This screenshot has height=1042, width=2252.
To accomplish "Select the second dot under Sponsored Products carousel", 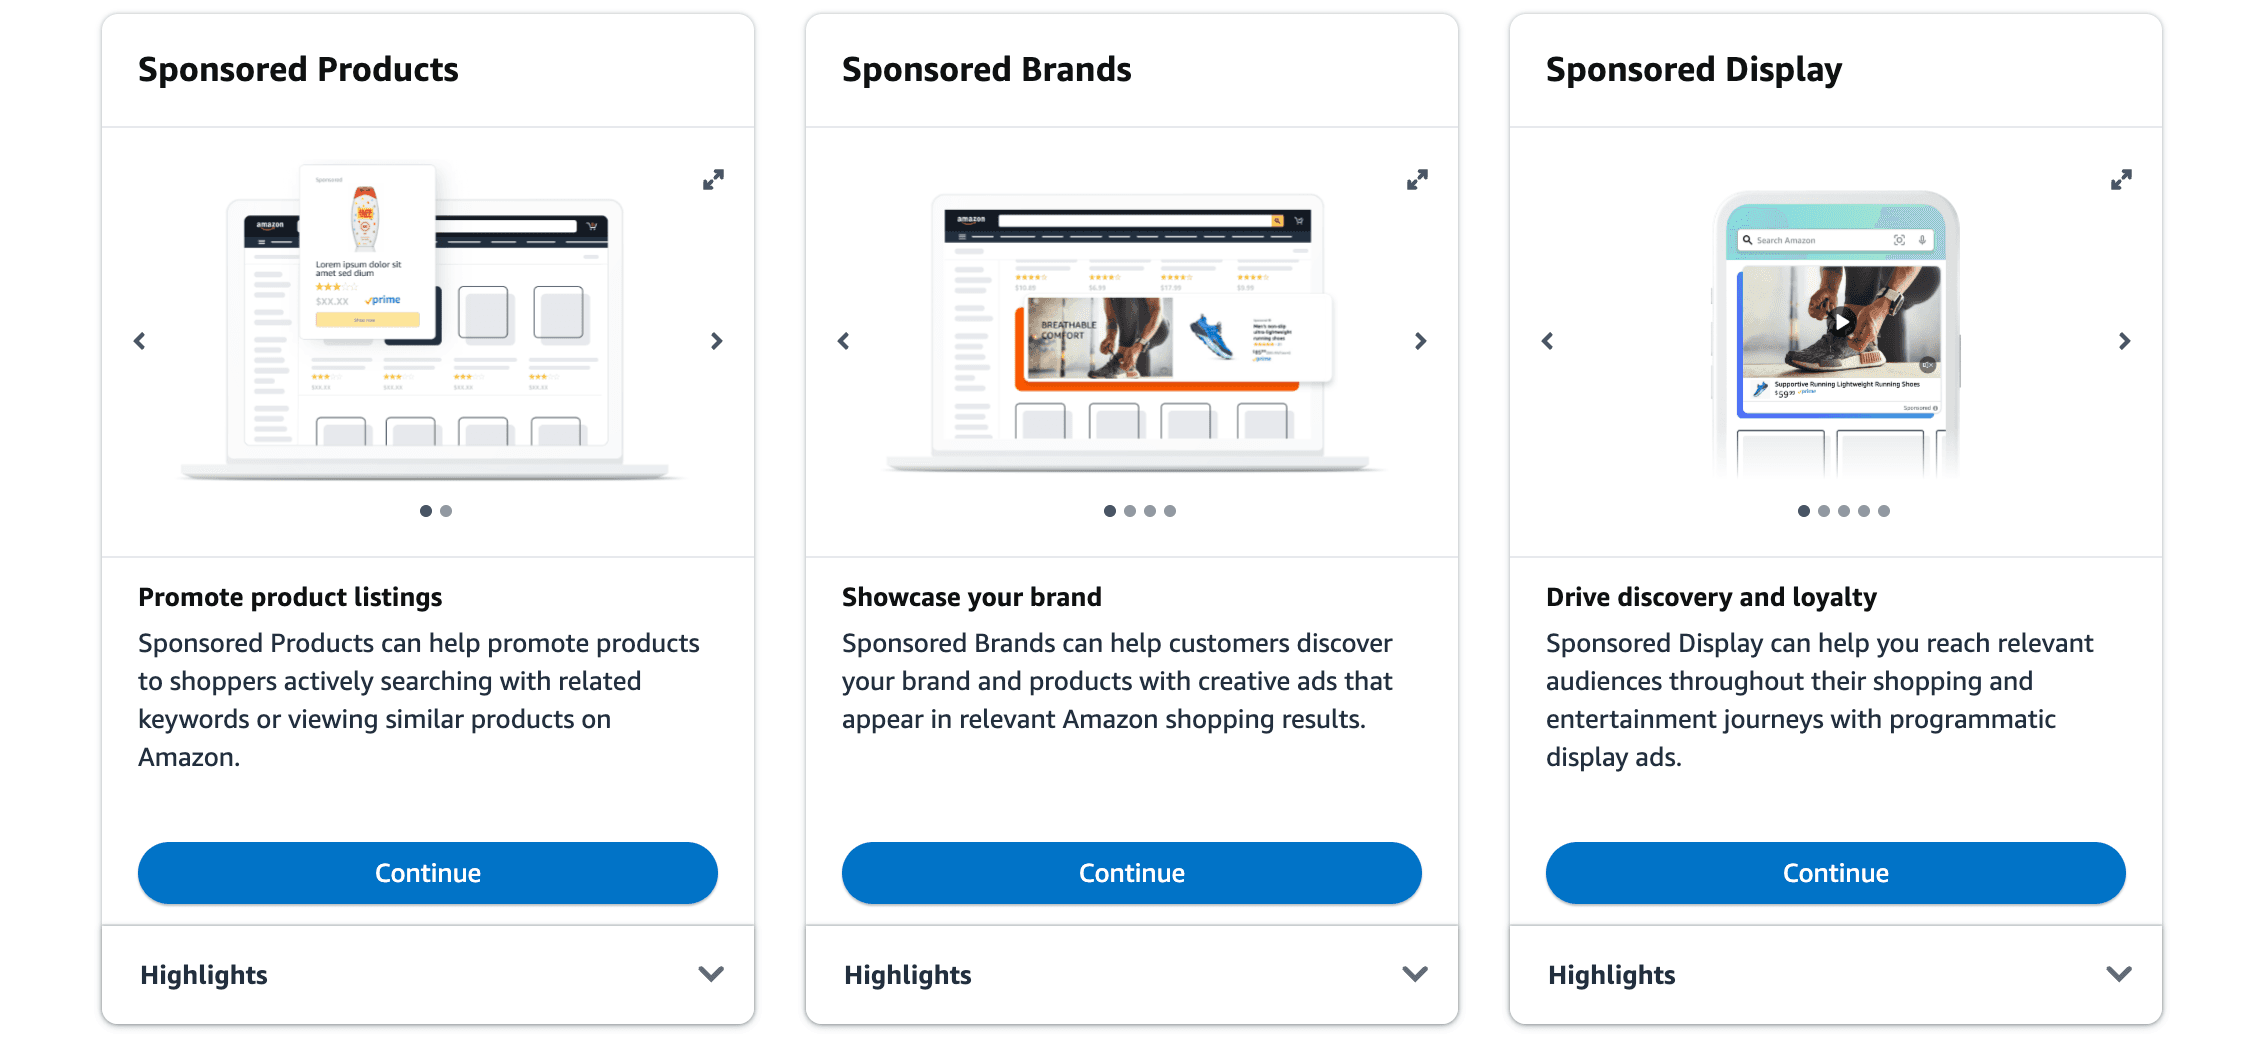I will pyautogui.click(x=446, y=511).
